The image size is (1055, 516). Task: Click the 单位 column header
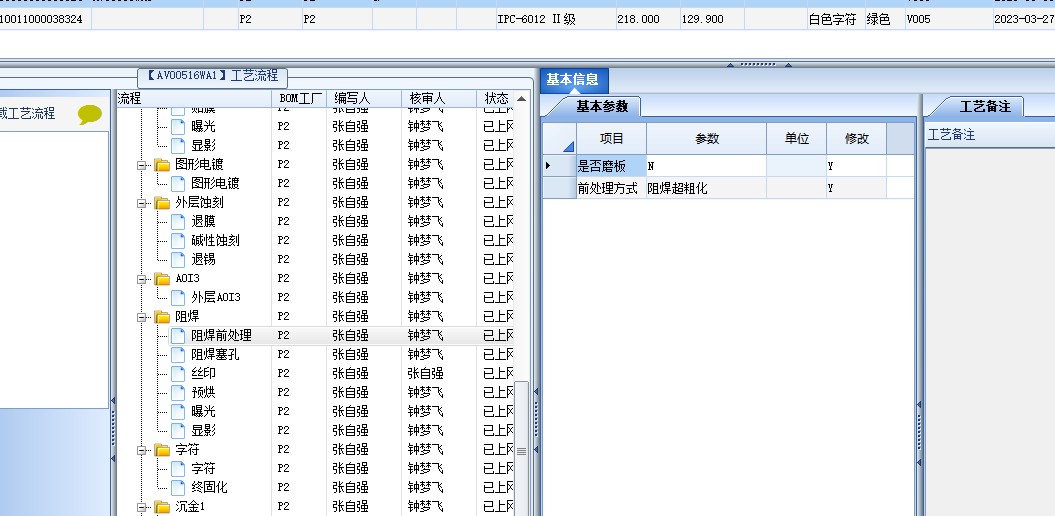click(797, 139)
